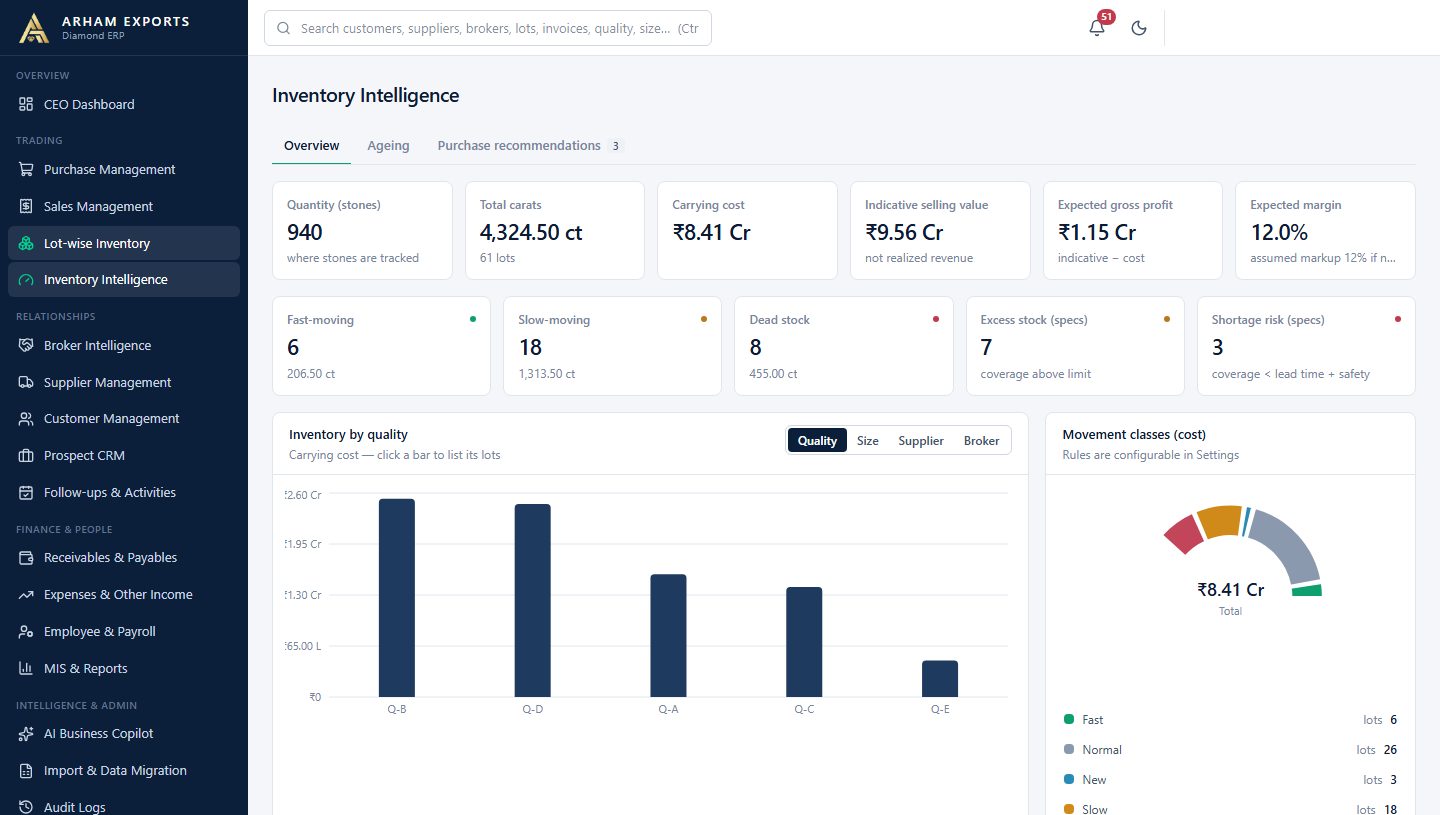The width and height of the screenshot is (1440, 815).
Task: Click the Follow-ups & Activities calendar icon
Action: coord(26,492)
